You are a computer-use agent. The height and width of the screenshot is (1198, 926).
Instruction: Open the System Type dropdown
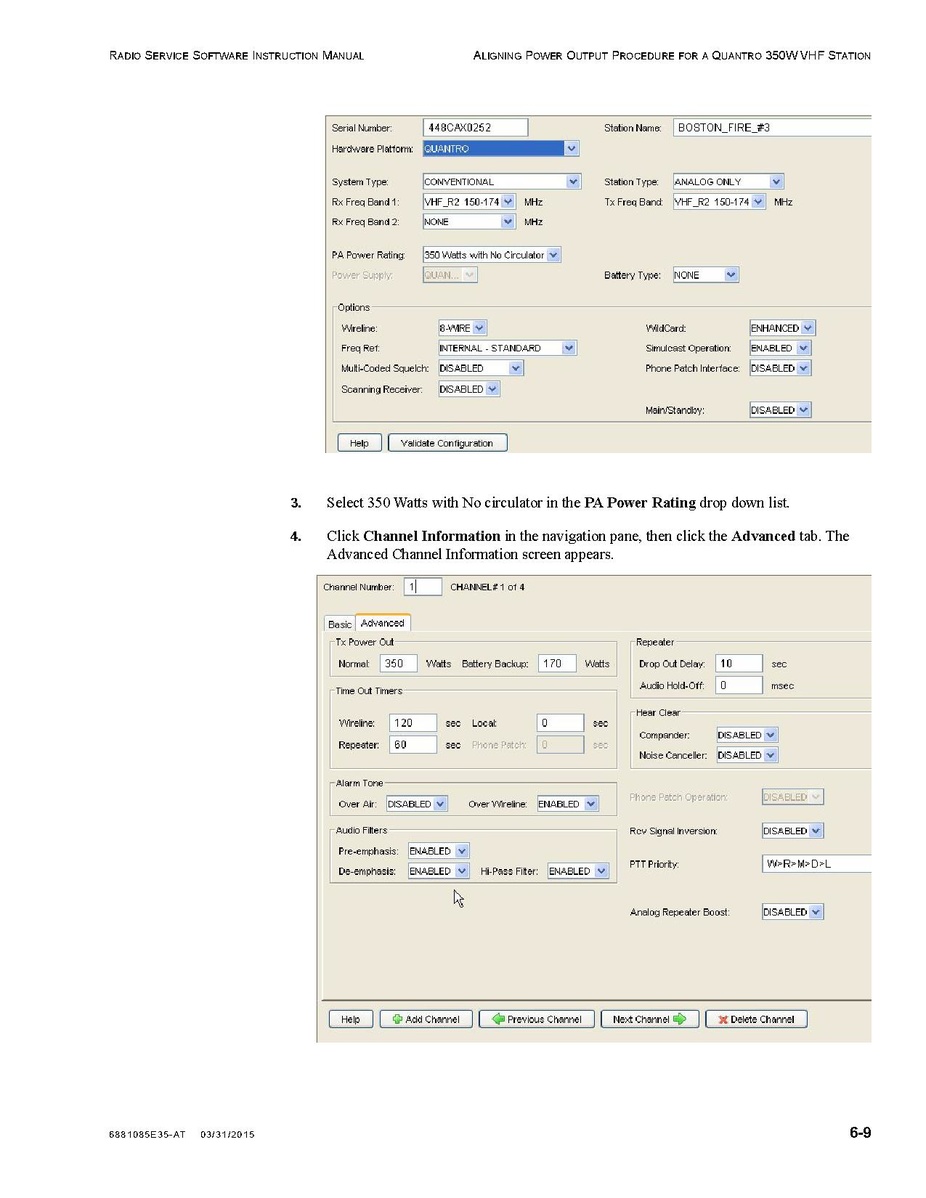[x=572, y=182]
